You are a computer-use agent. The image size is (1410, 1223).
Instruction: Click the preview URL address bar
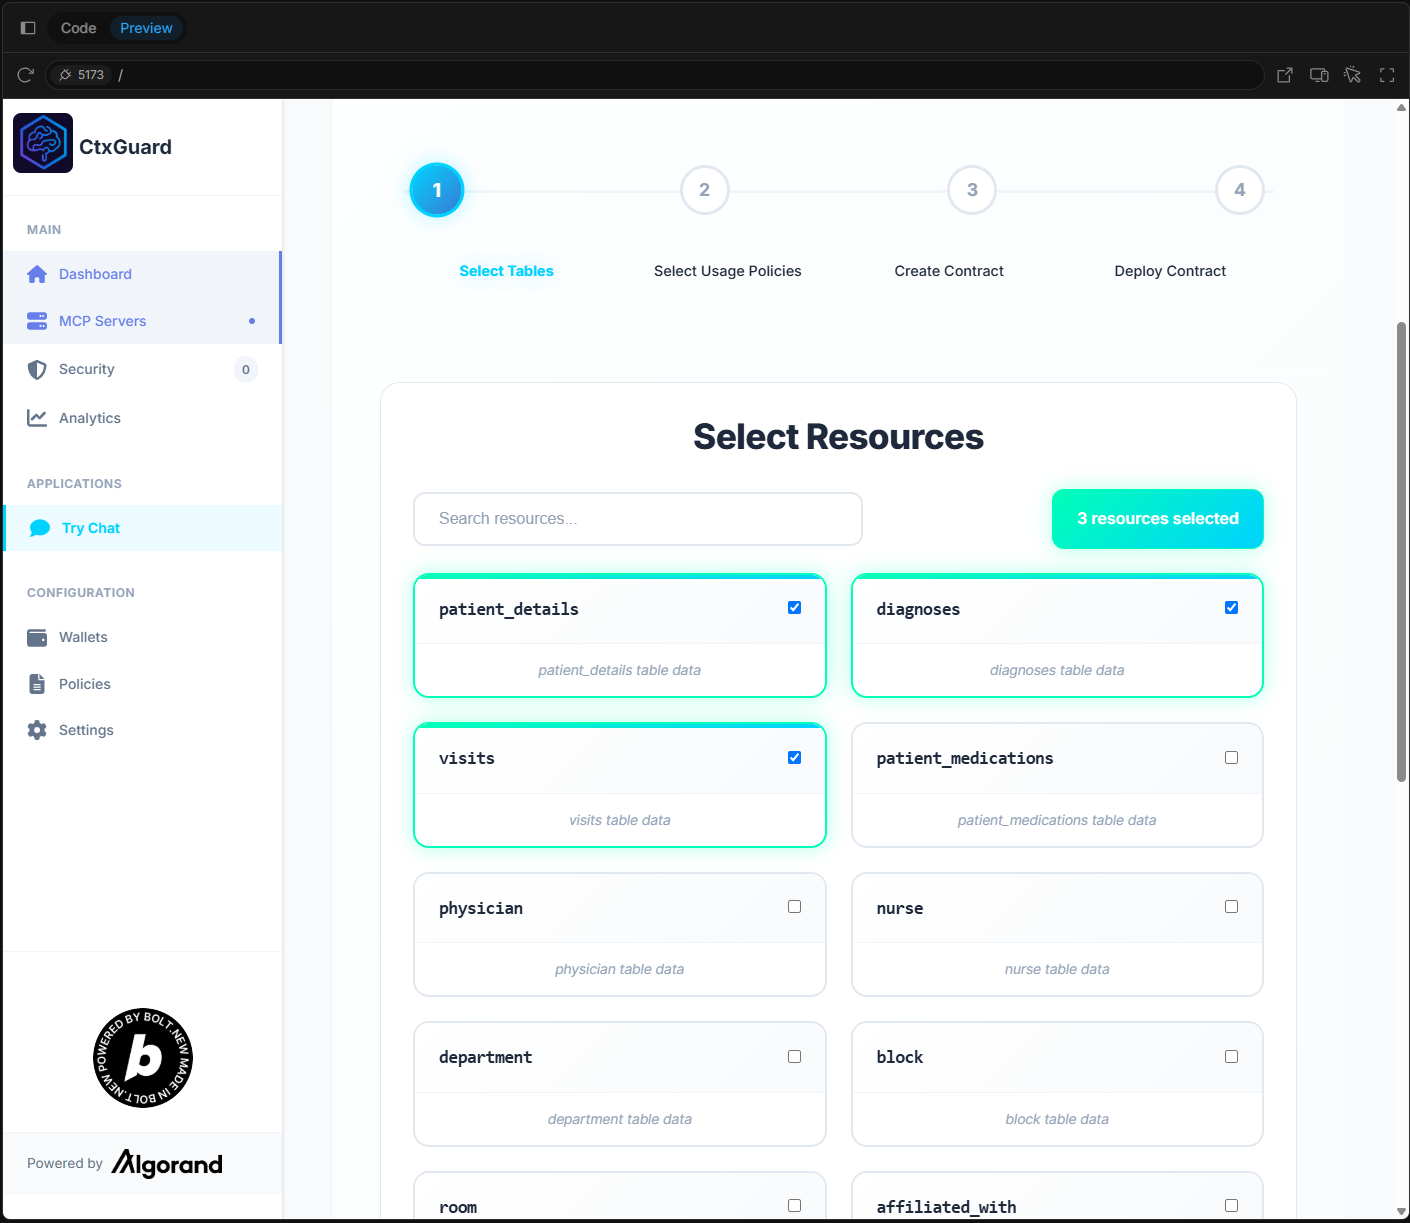tap(655, 75)
